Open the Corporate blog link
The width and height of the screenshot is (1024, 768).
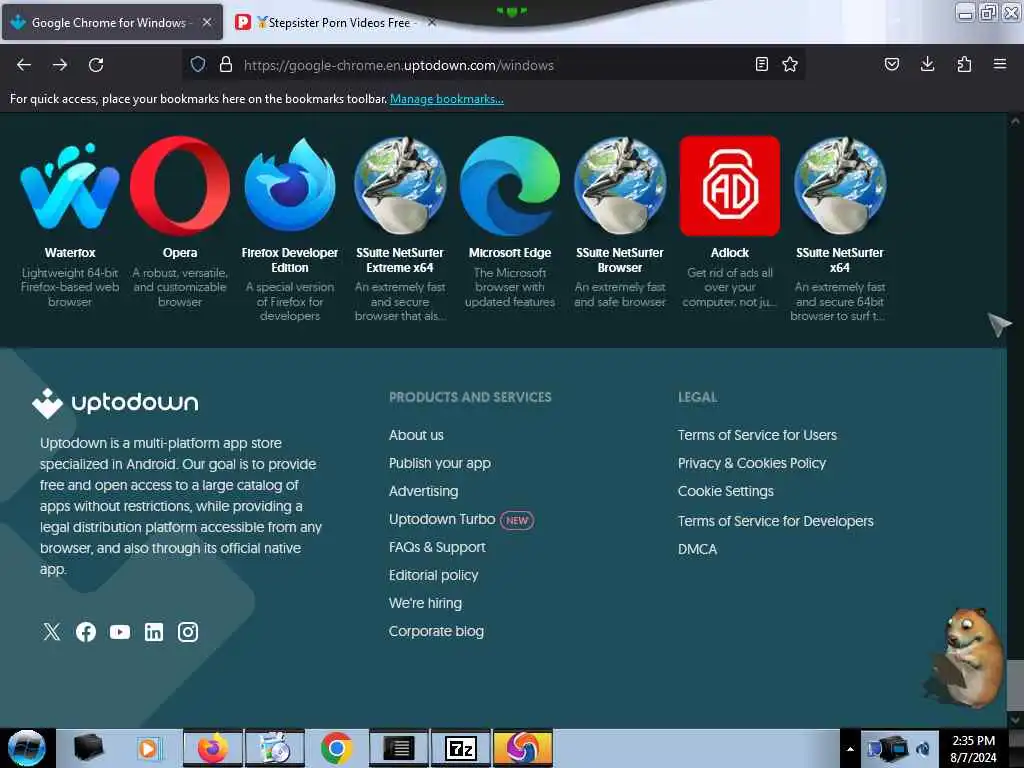tap(436, 632)
